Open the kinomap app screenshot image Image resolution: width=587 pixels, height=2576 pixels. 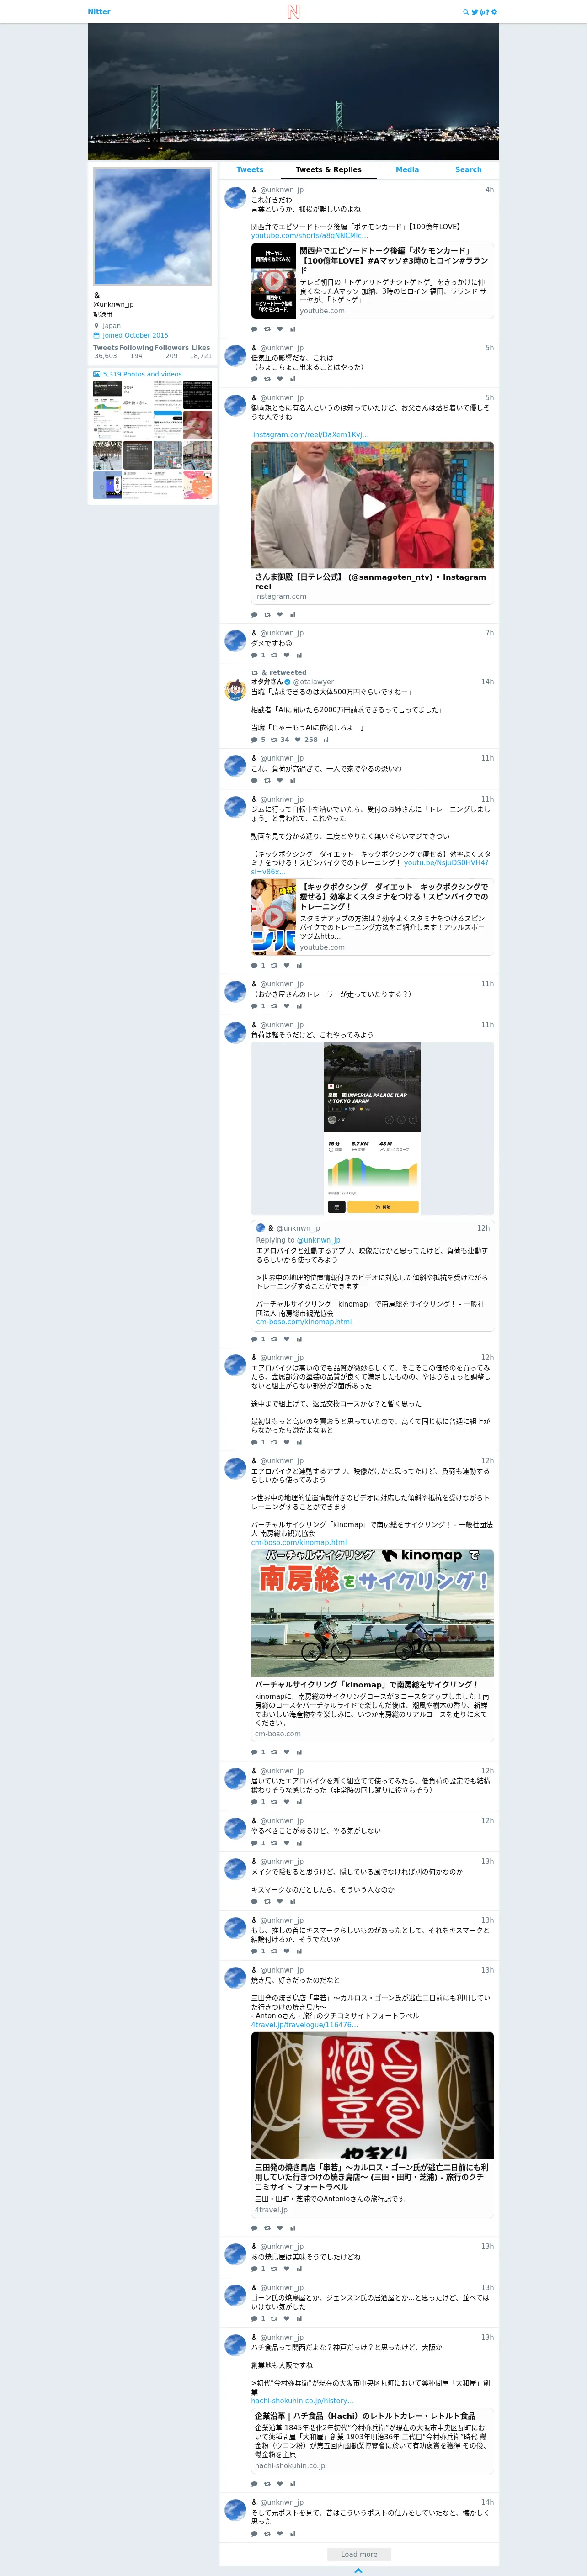coord(372,1129)
